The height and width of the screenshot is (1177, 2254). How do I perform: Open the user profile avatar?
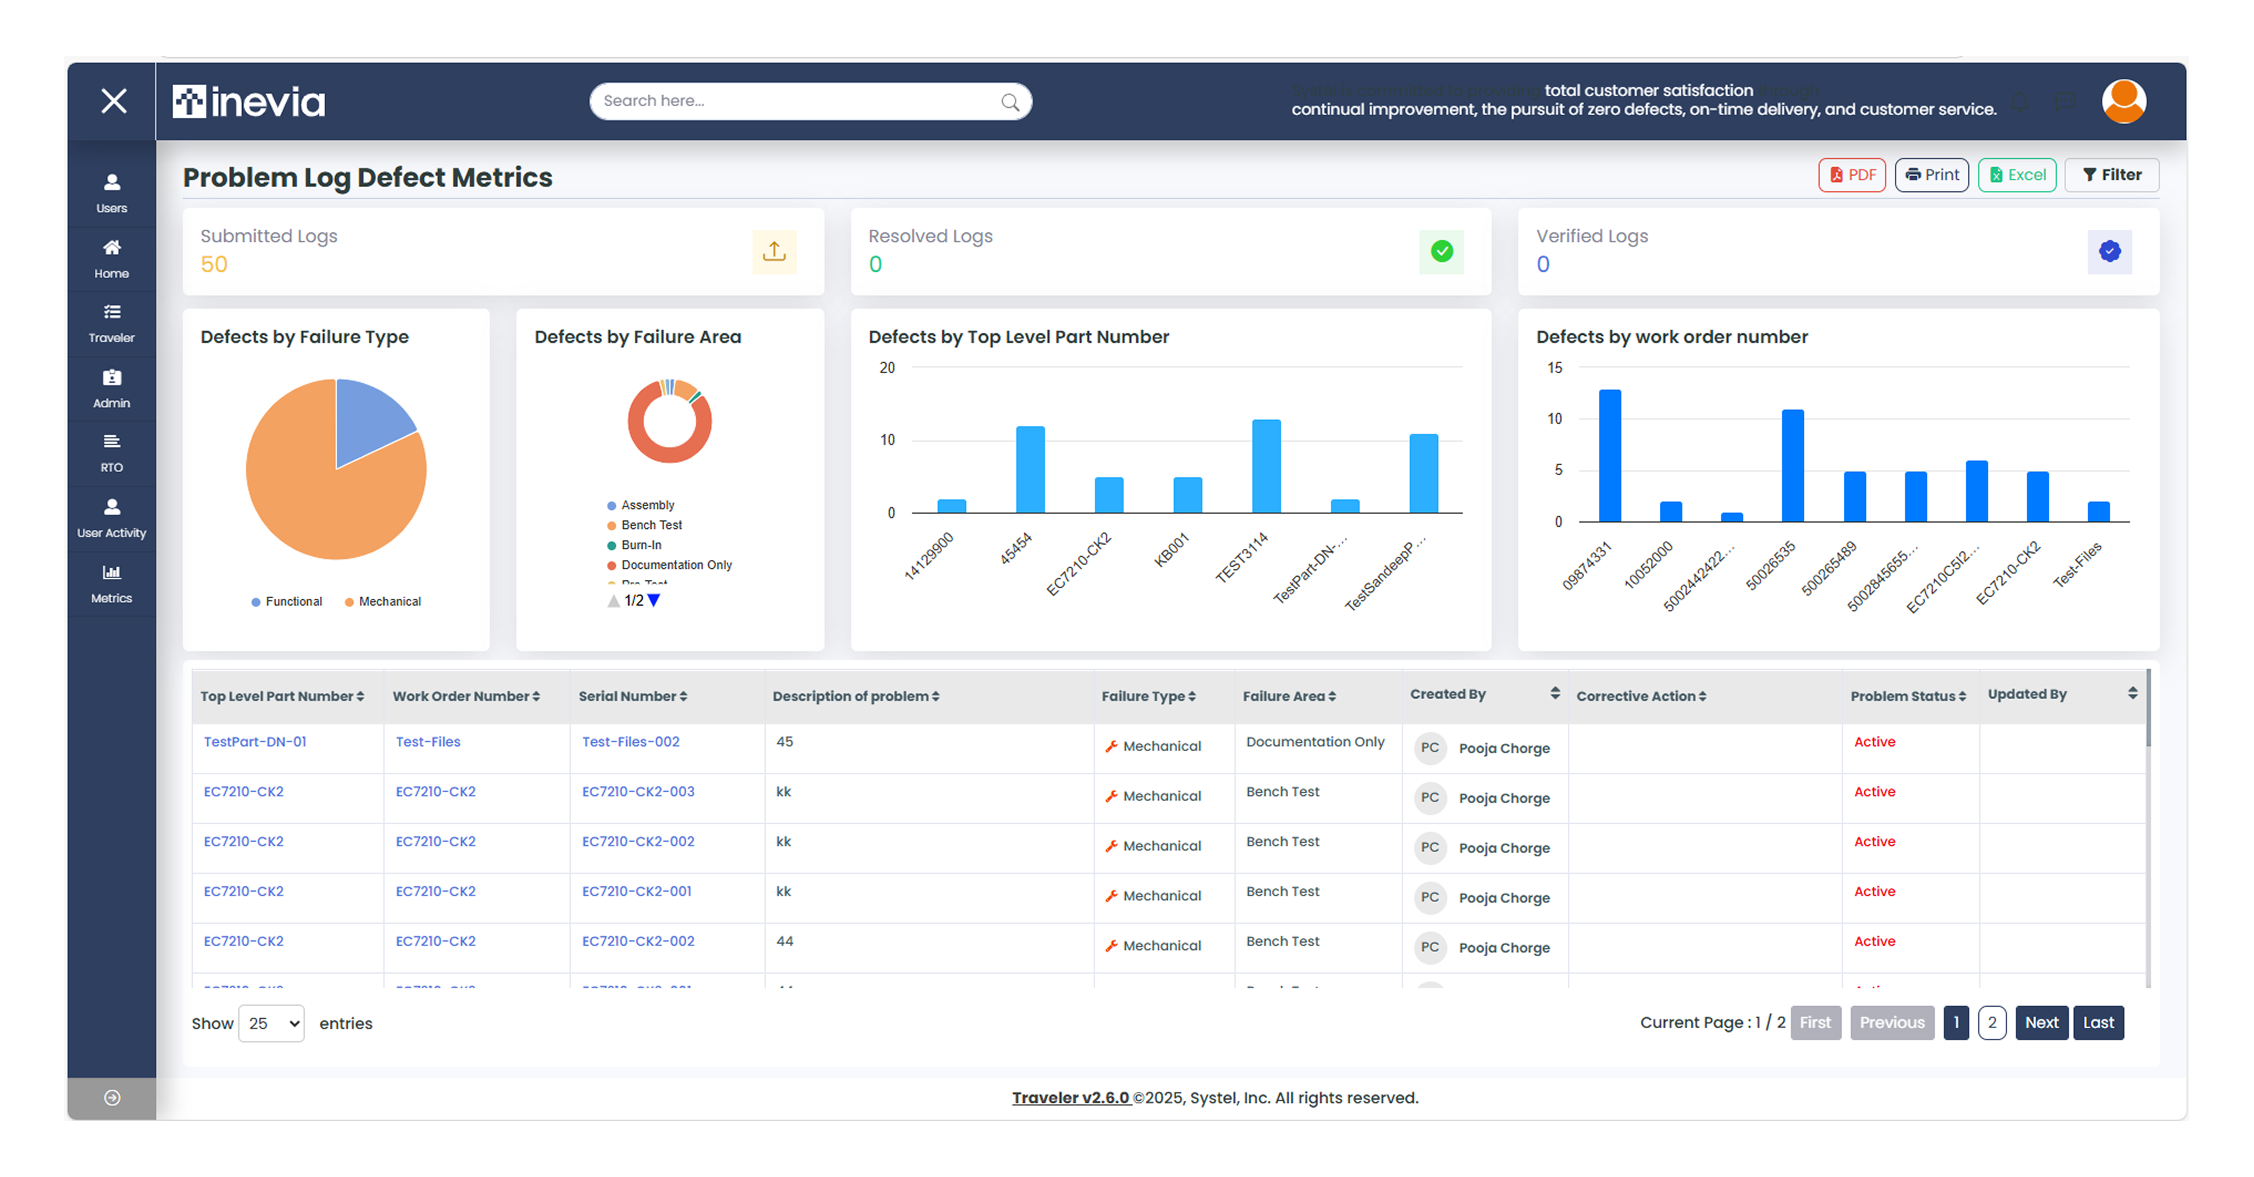point(2124,101)
